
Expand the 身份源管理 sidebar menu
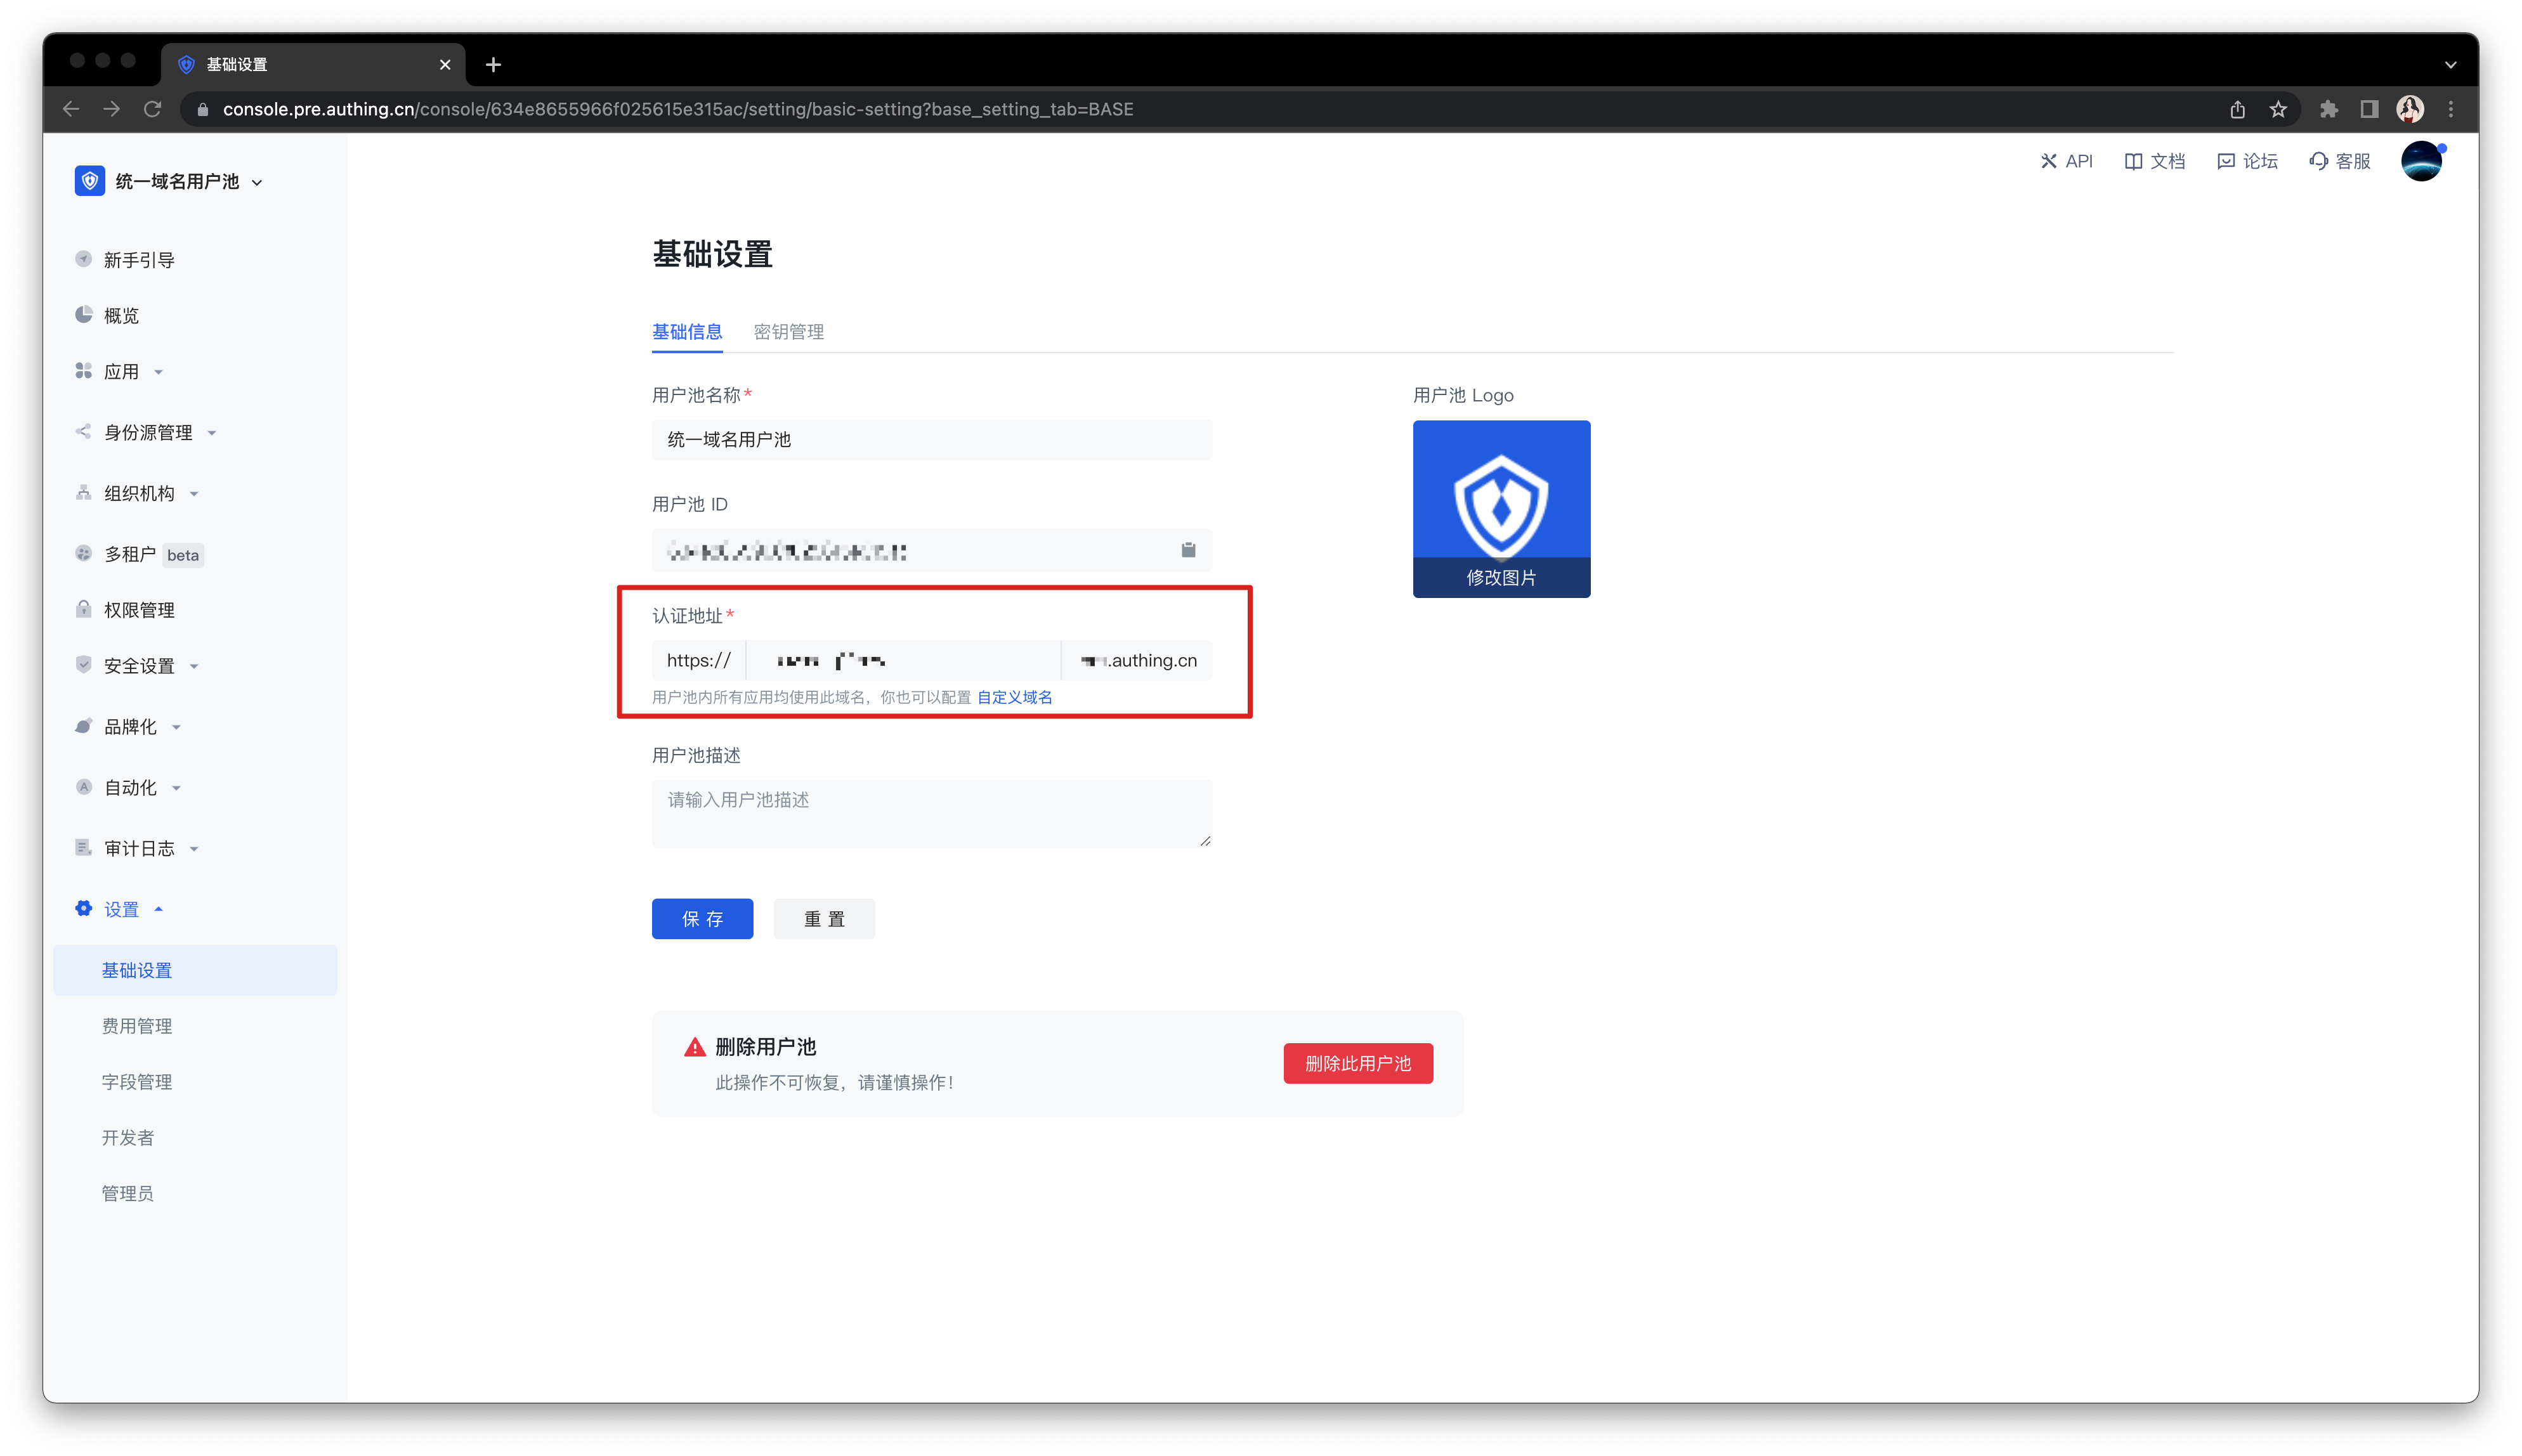coord(148,432)
